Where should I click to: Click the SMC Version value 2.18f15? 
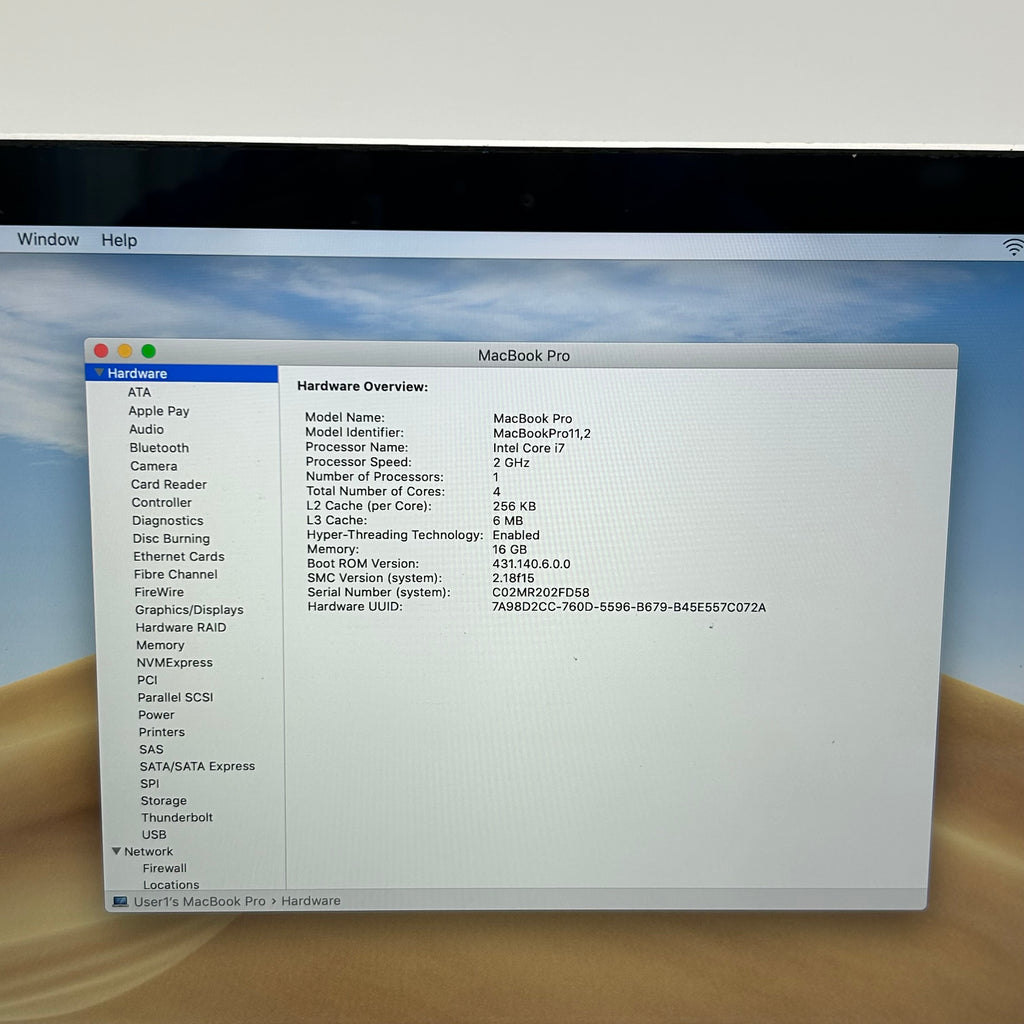tap(513, 578)
